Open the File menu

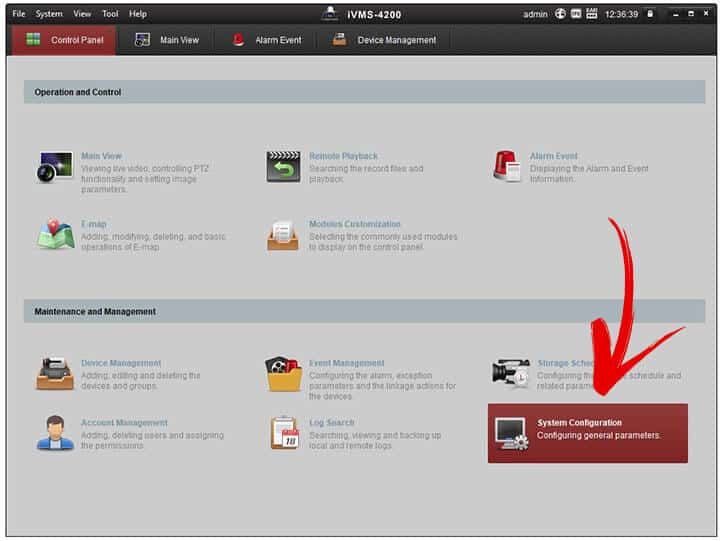[19, 14]
